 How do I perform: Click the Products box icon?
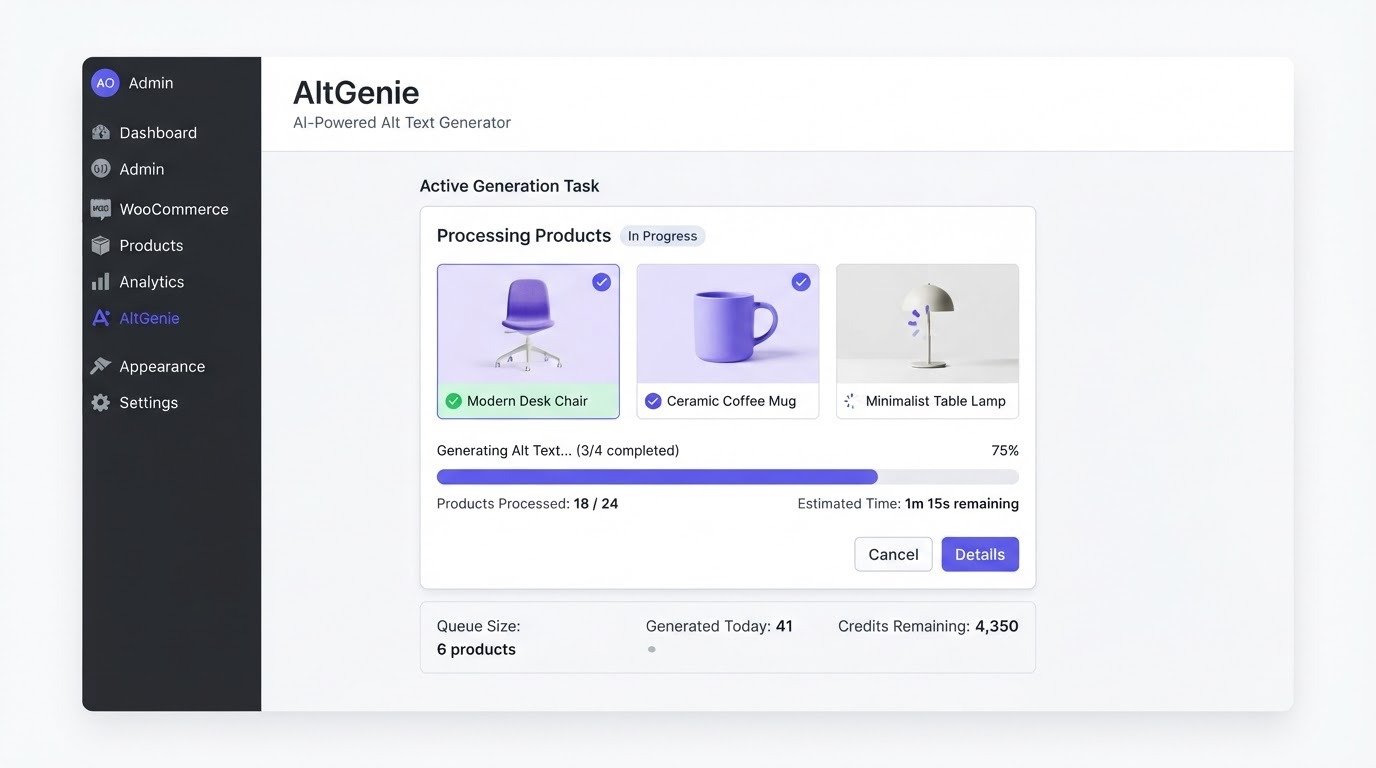tap(101, 245)
